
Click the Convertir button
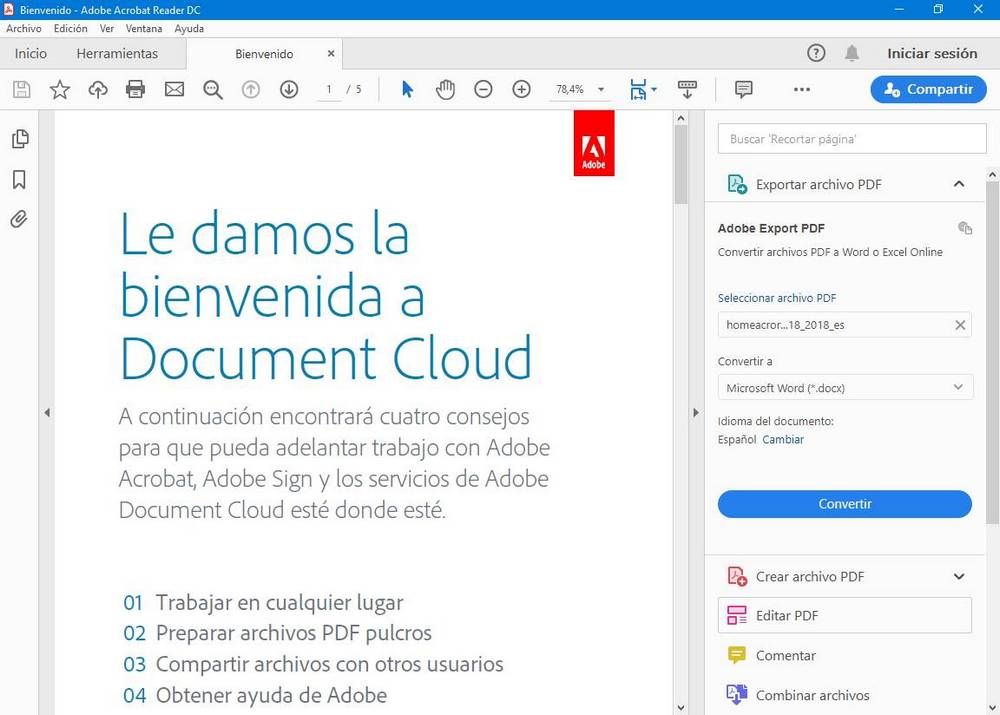844,503
